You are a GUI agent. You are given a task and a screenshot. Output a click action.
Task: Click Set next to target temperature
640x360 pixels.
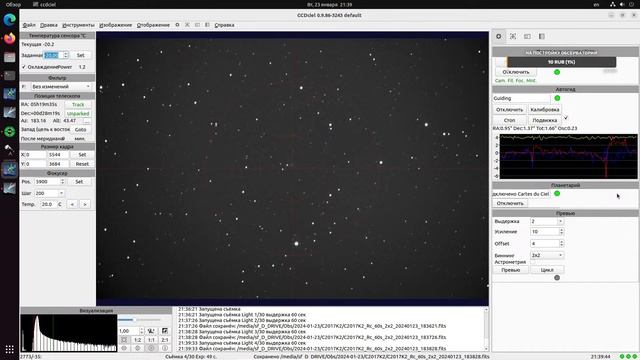click(x=81, y=55)
